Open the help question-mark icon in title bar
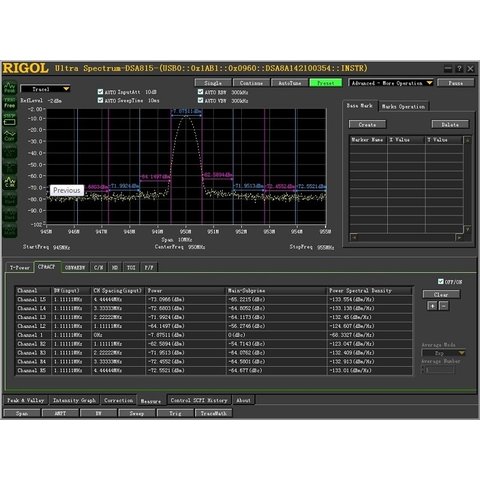The height and width of the screenshot is (480, 480). coord(459,69)
